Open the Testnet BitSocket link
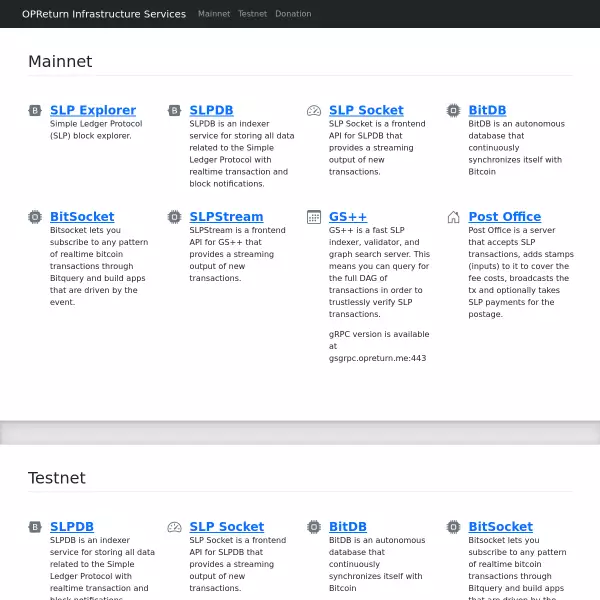Screen dimensions: 600x600 click(x=501, y=527)
